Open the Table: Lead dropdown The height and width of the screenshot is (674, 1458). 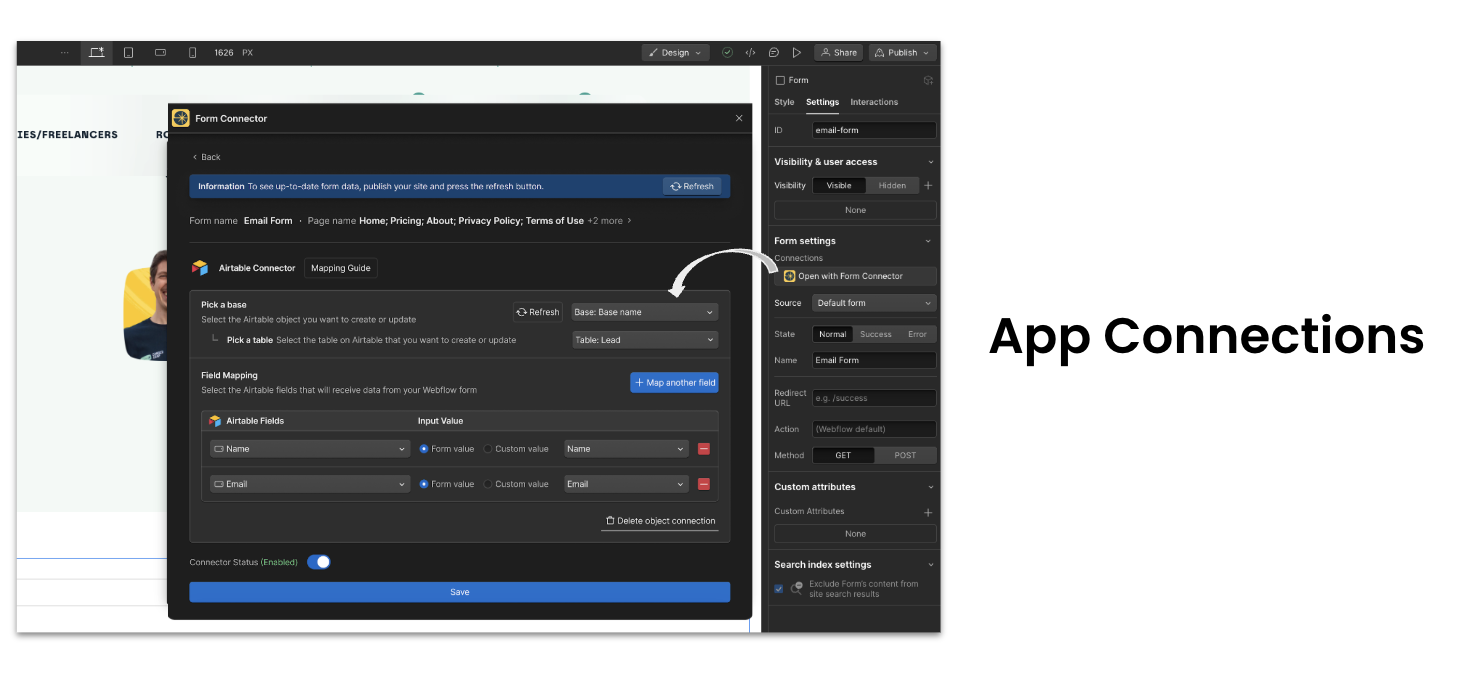[x=645, y=340]
